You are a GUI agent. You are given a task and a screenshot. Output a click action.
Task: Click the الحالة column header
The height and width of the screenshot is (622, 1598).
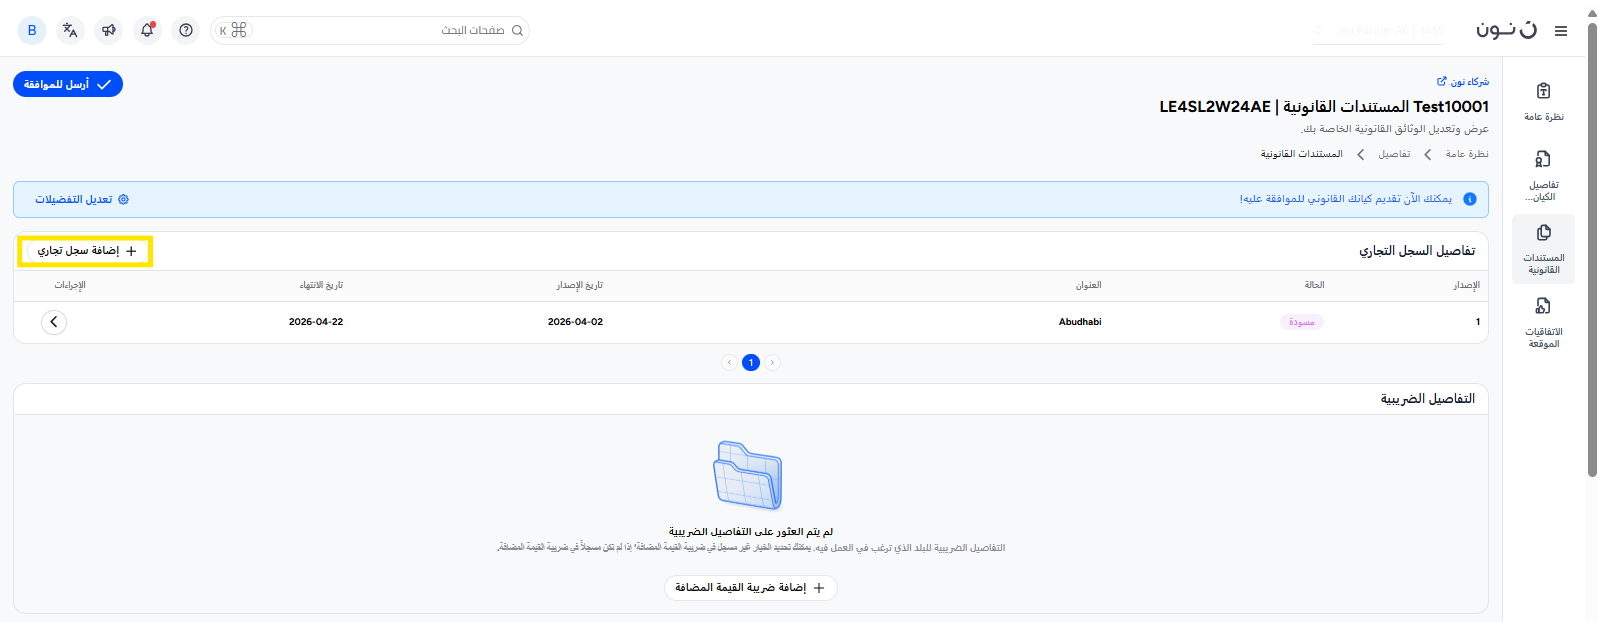[1314, 285]
